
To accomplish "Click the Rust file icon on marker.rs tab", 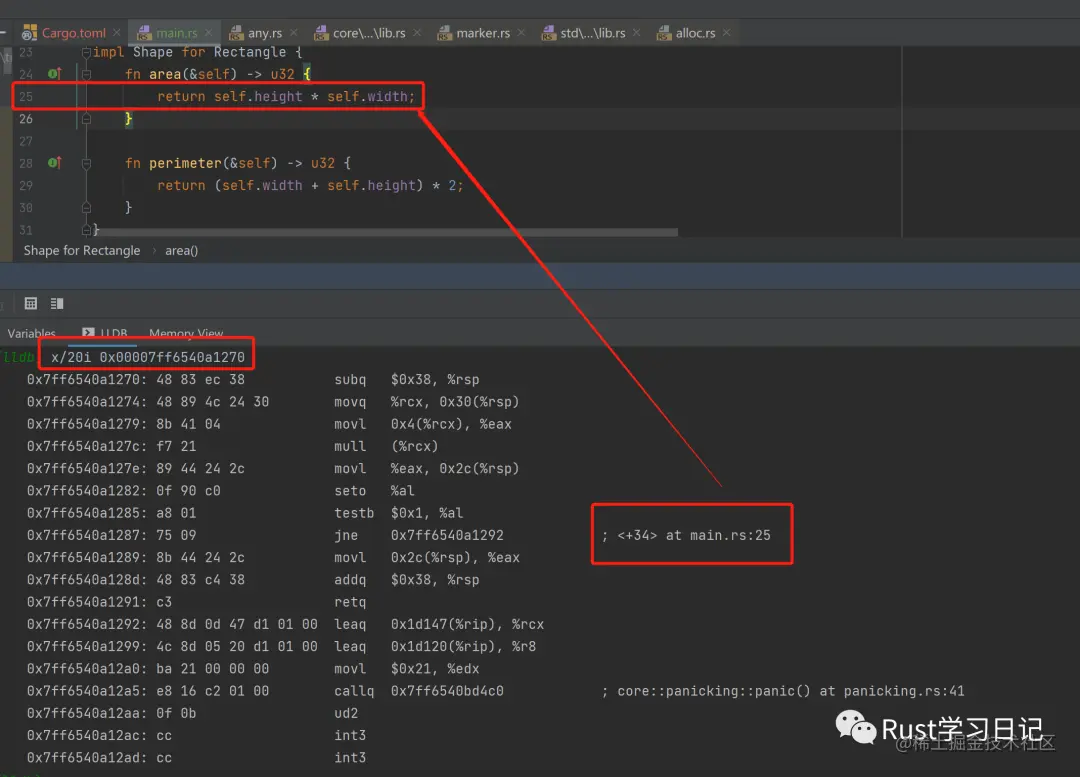I will pyautogui.click(x=444, y=32).
